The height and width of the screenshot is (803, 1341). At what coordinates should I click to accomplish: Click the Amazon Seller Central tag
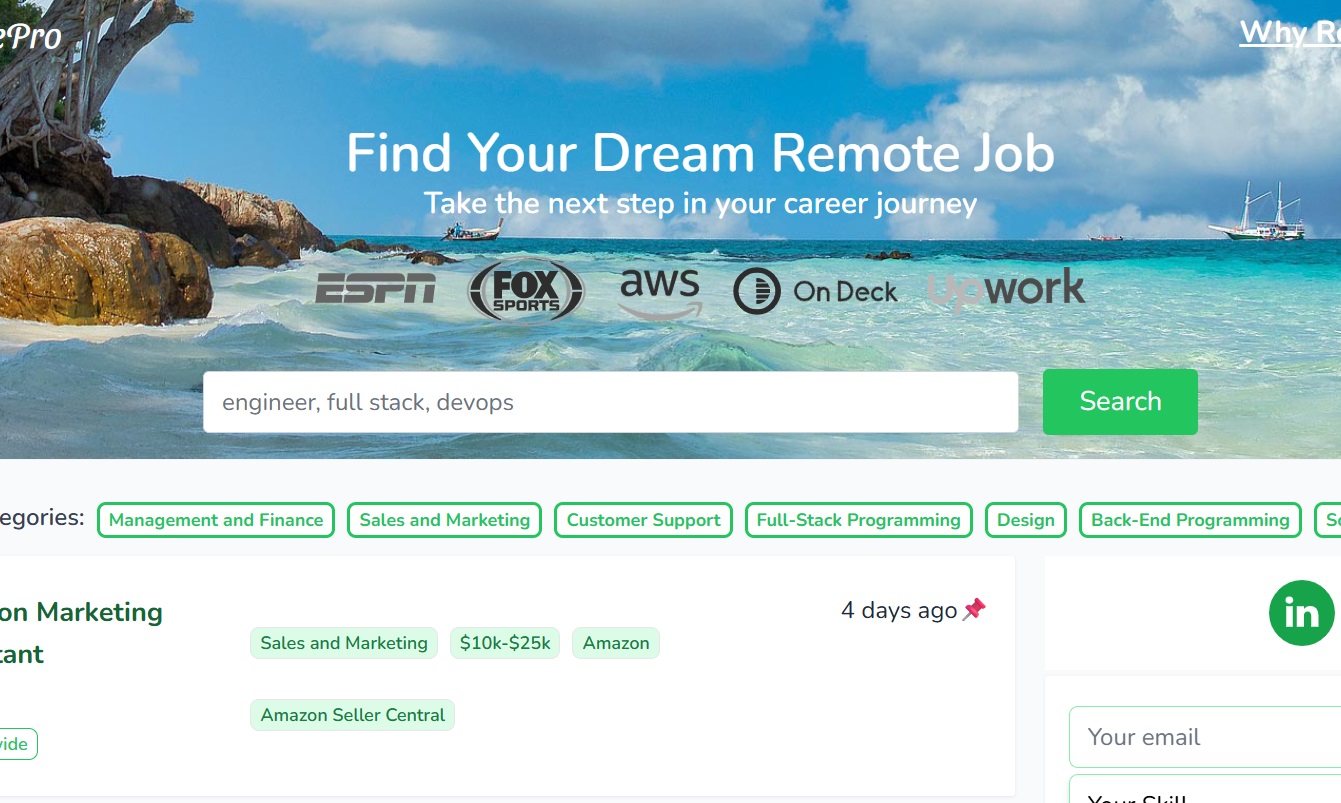[352, 715]
